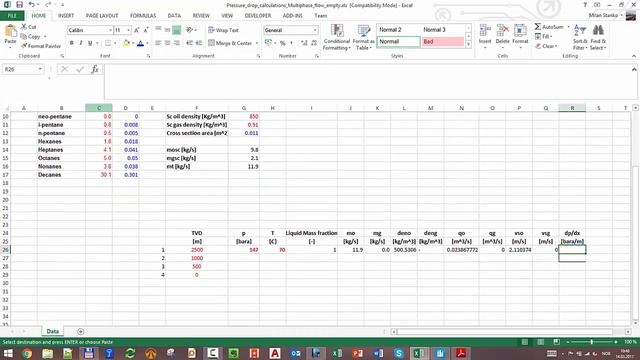Apply the Normal 2 cell style
Screen dimensions: 640x360
(x=398, y=30)
